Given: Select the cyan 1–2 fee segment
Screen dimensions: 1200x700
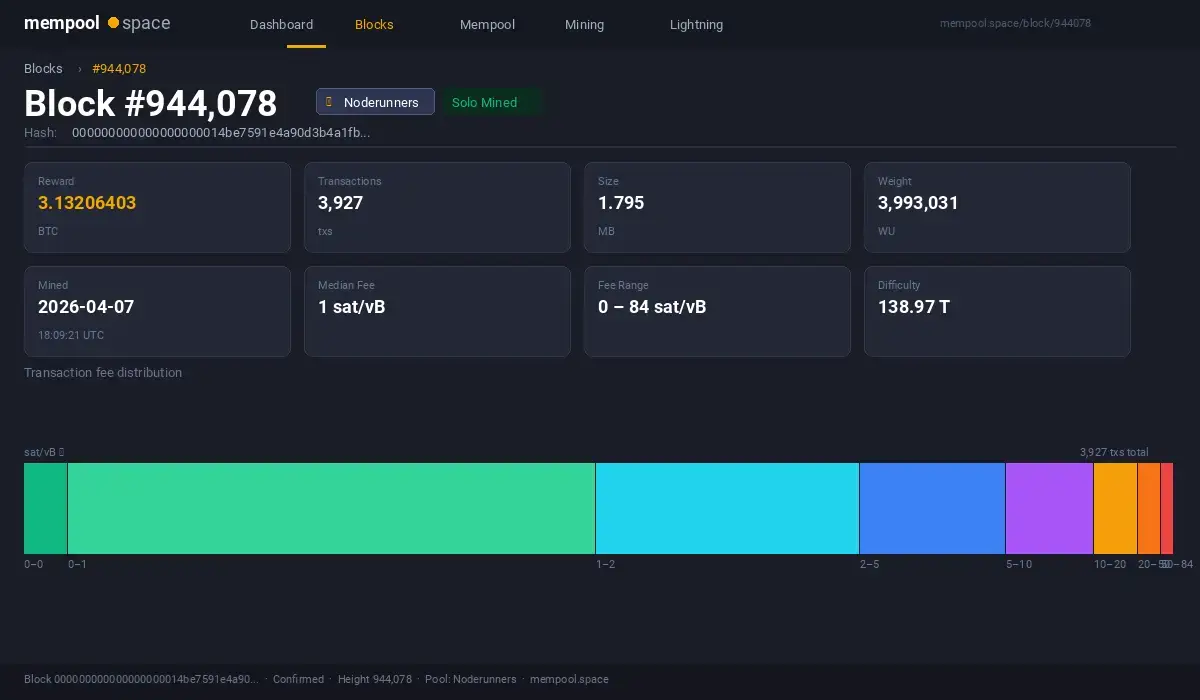Looking at the screenshot, I should [727, 508].
